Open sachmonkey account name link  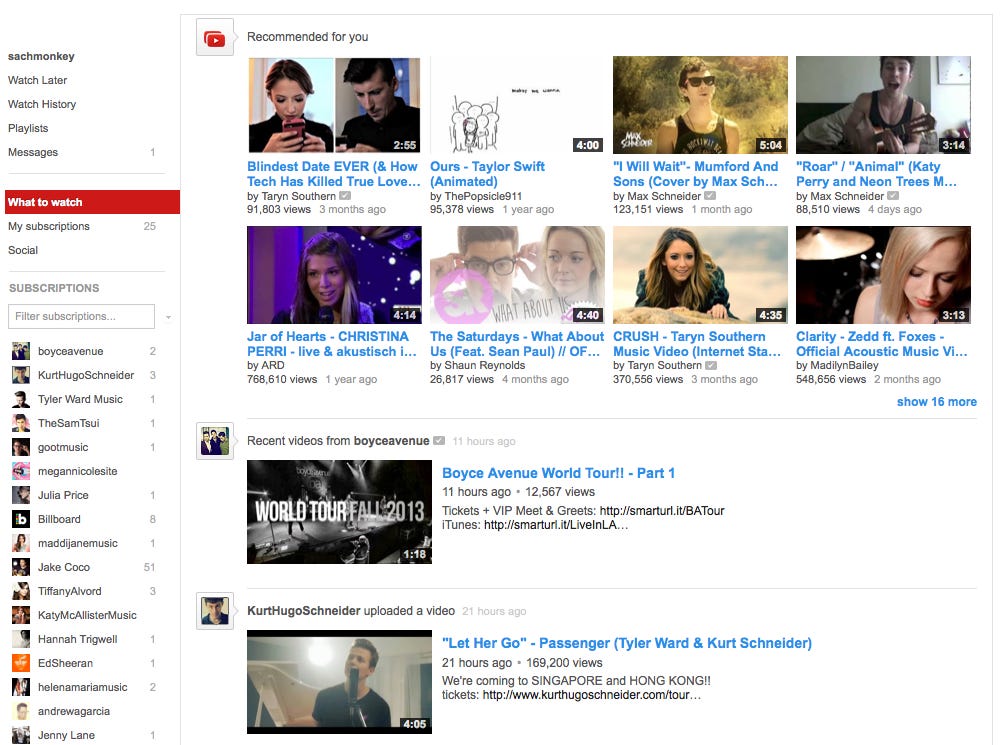[x=41, y=56]
